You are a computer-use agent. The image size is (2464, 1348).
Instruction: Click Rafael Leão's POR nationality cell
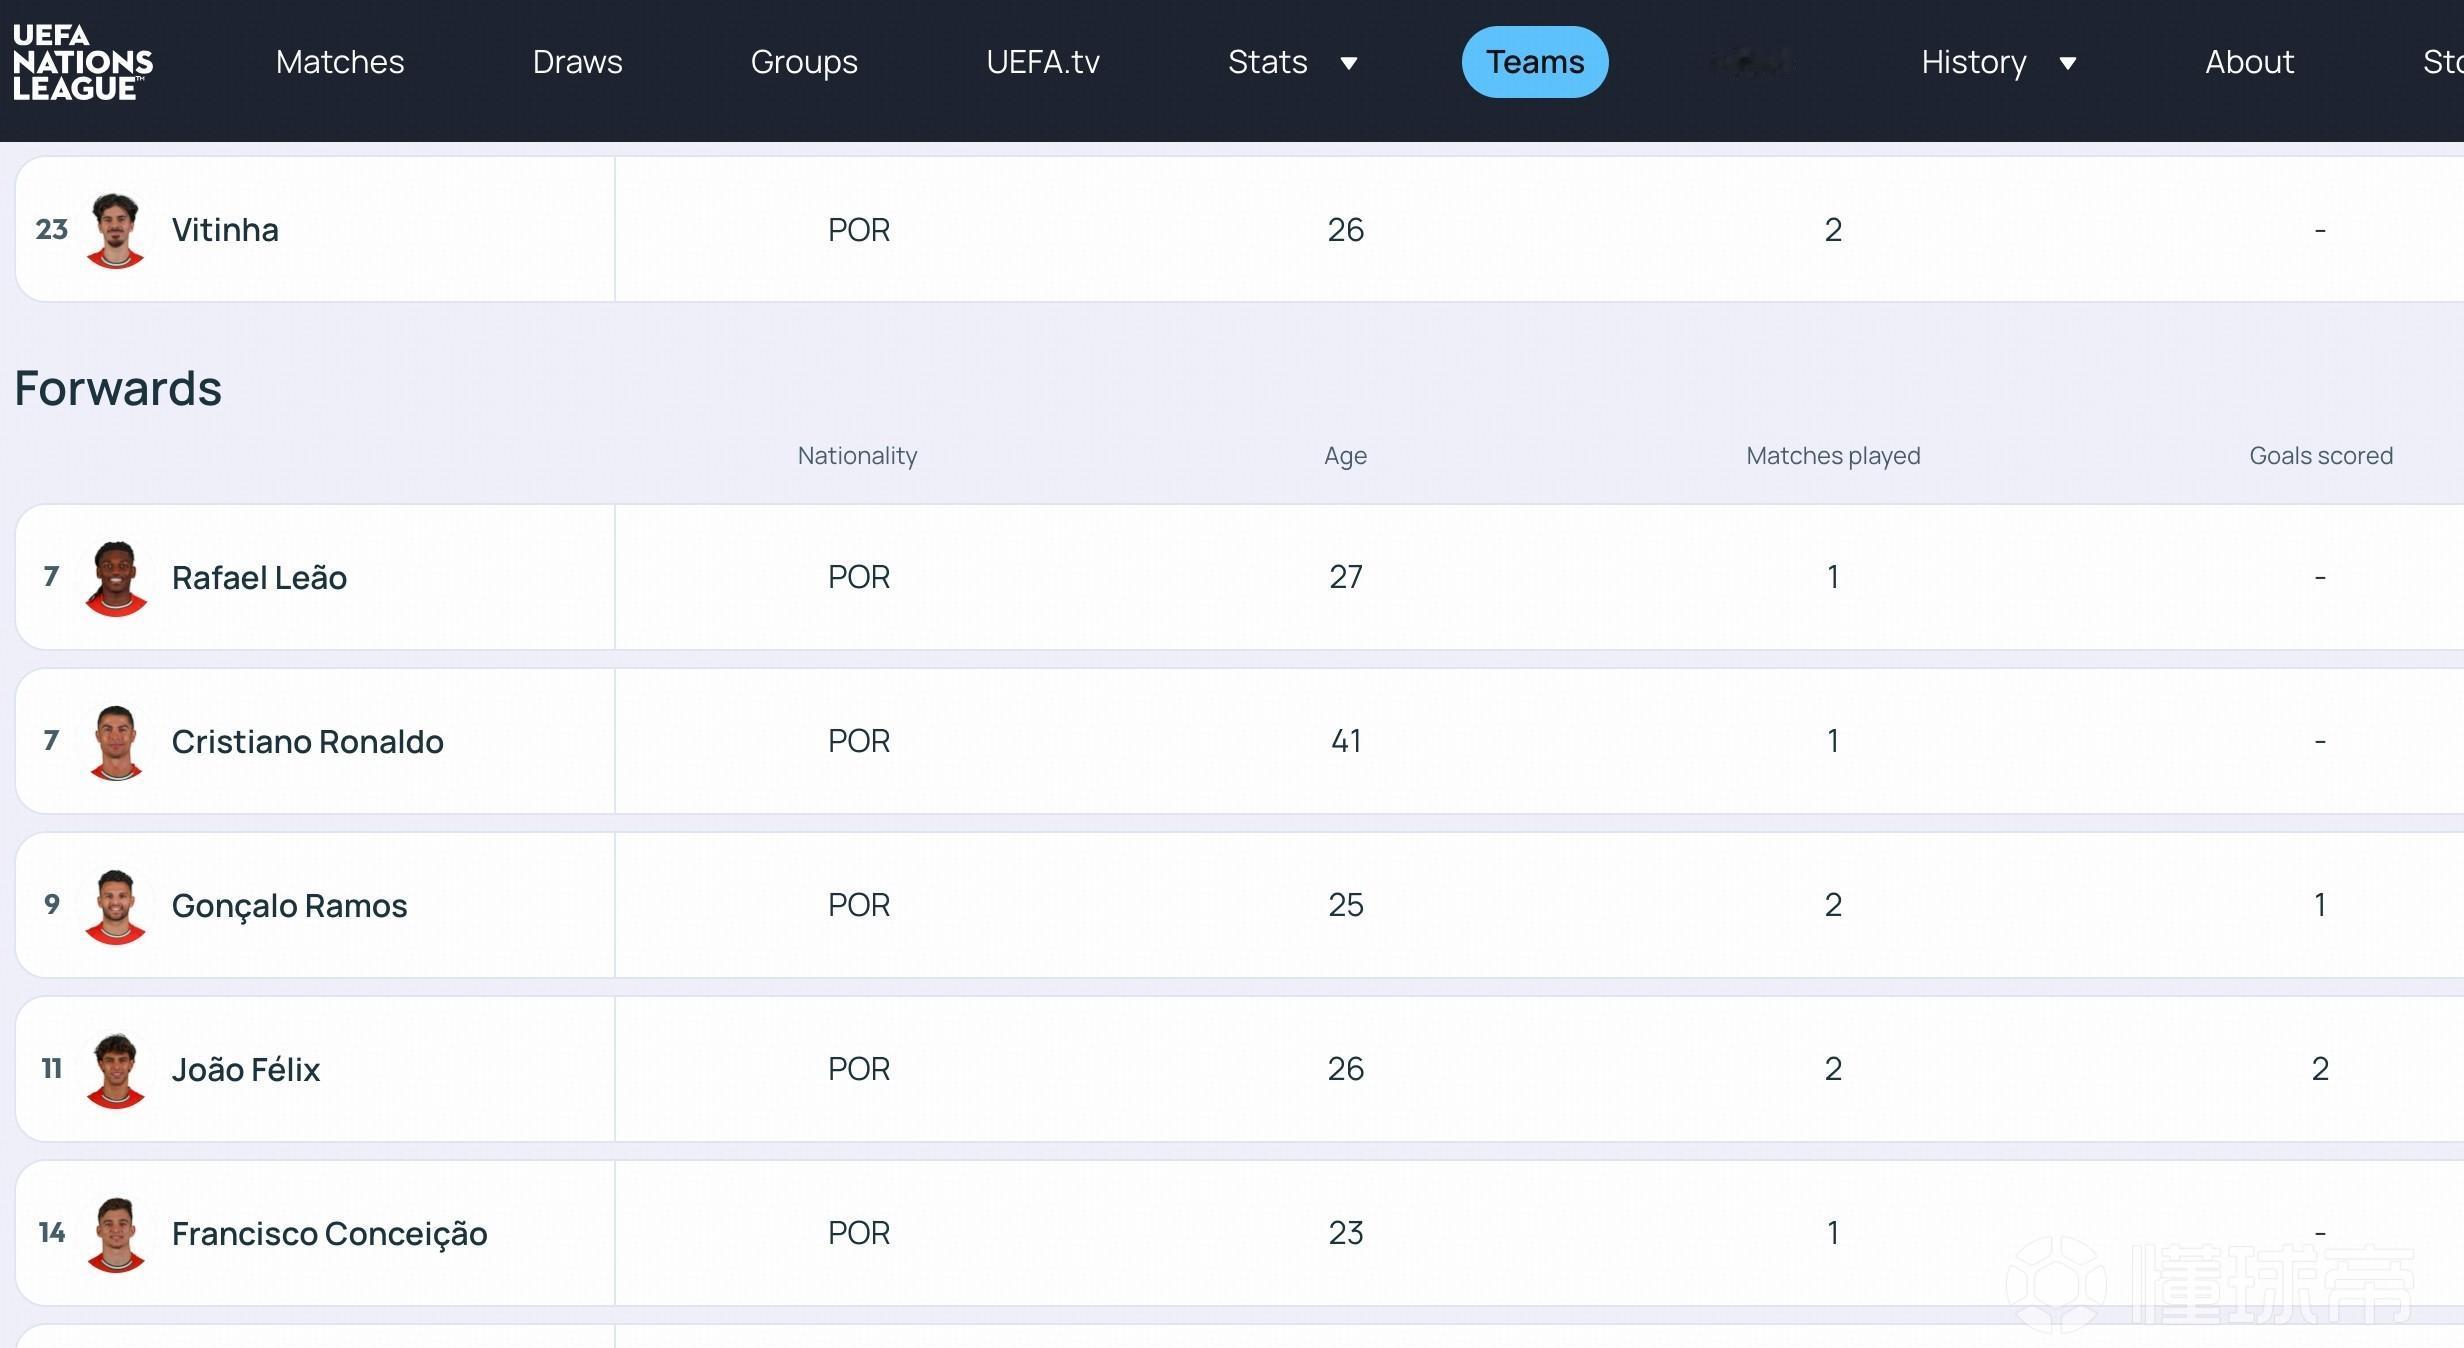coord(859,577)
